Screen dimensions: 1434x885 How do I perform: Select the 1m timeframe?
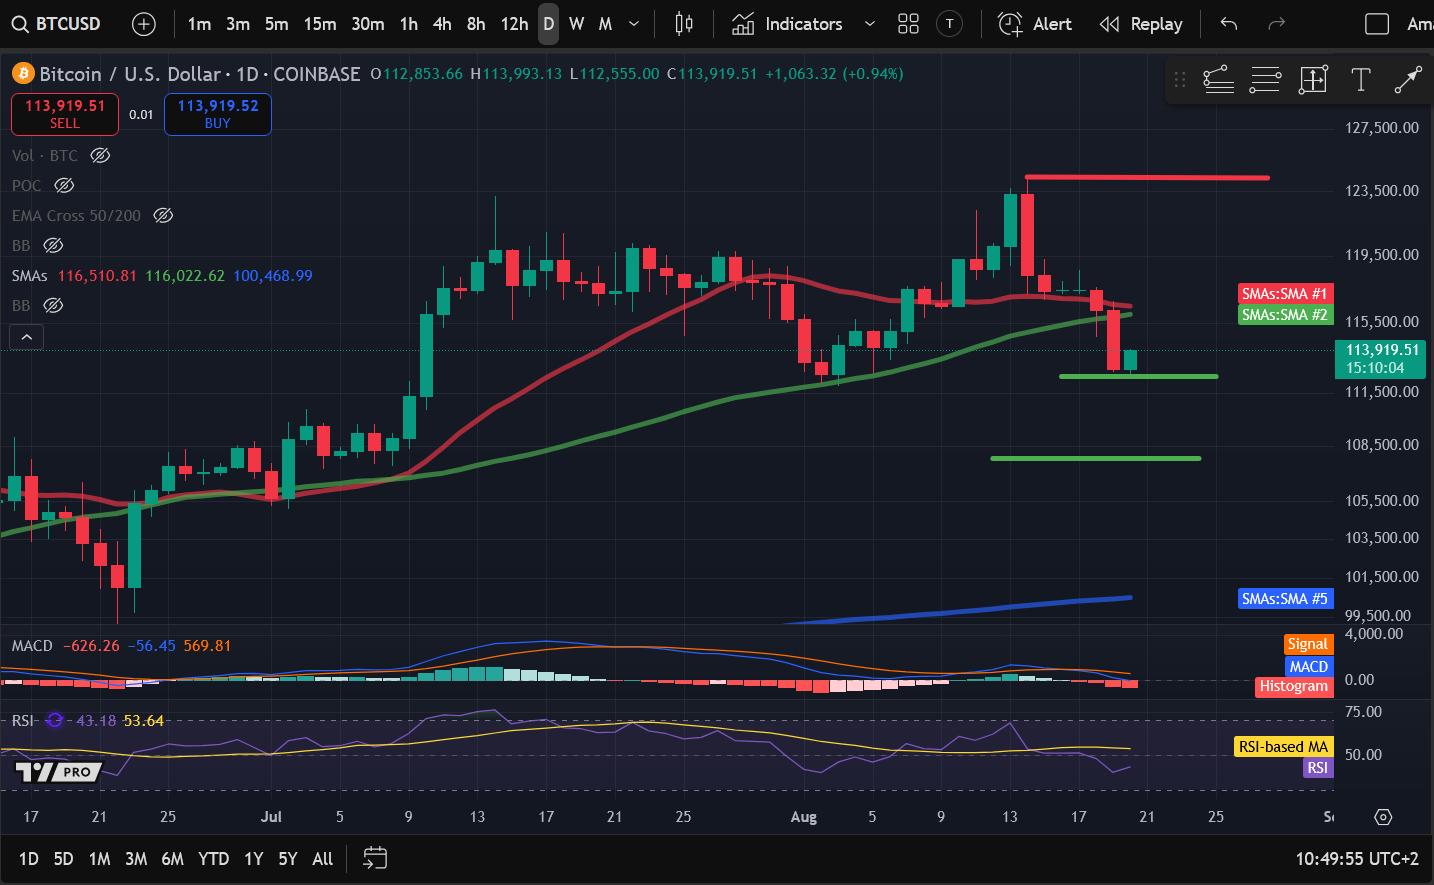199,24
